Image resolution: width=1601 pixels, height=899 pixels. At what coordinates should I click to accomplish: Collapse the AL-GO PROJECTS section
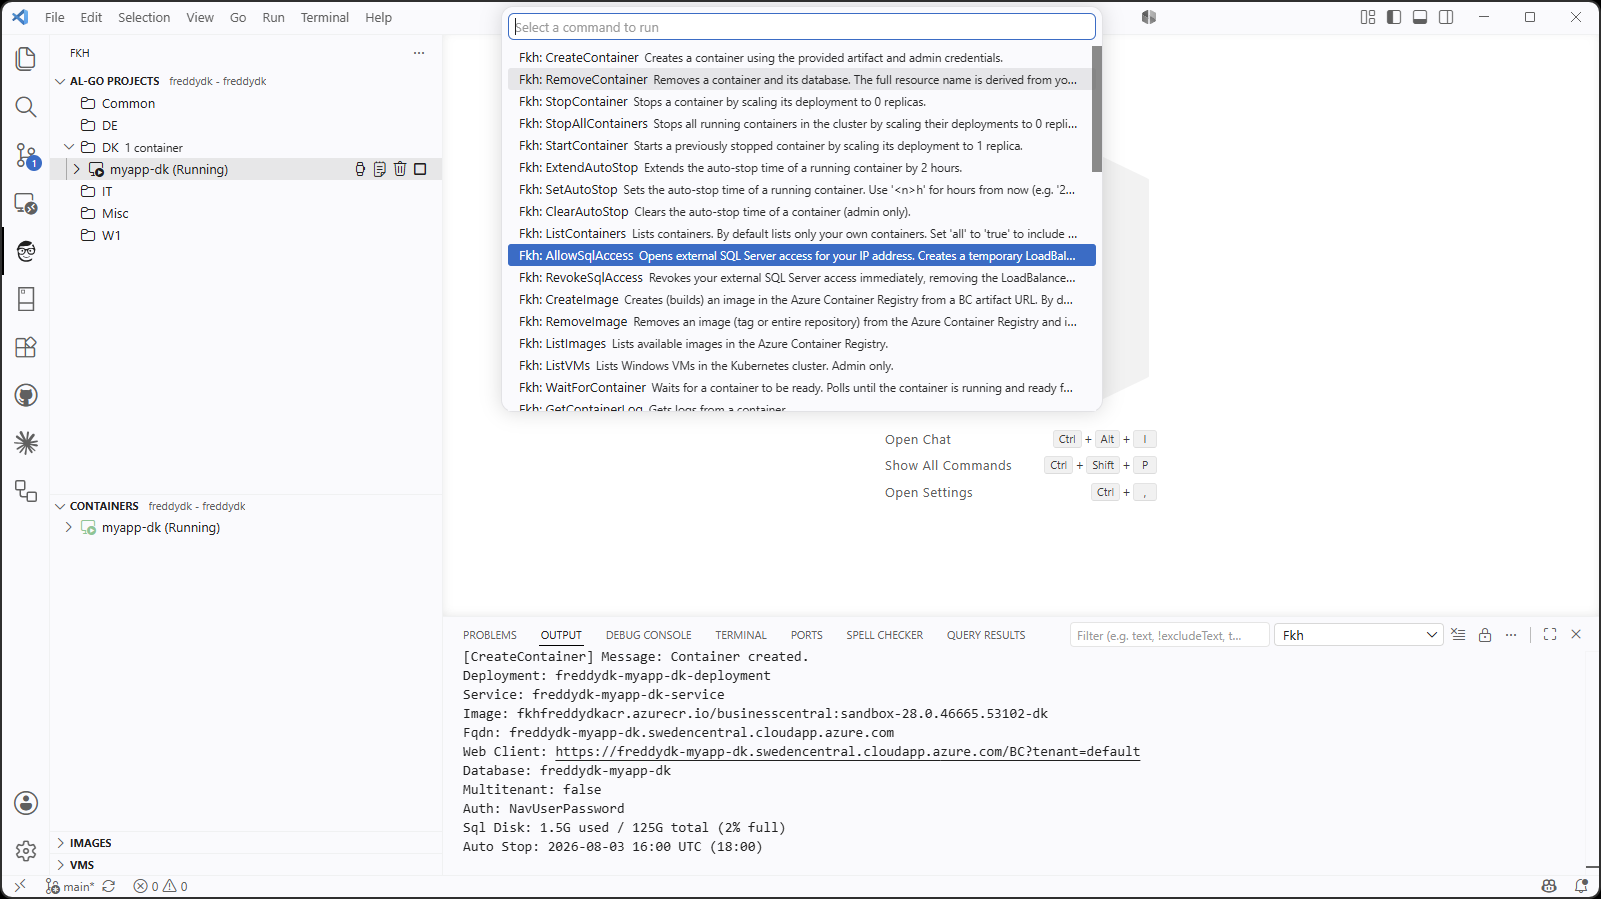tap(60, 81)
